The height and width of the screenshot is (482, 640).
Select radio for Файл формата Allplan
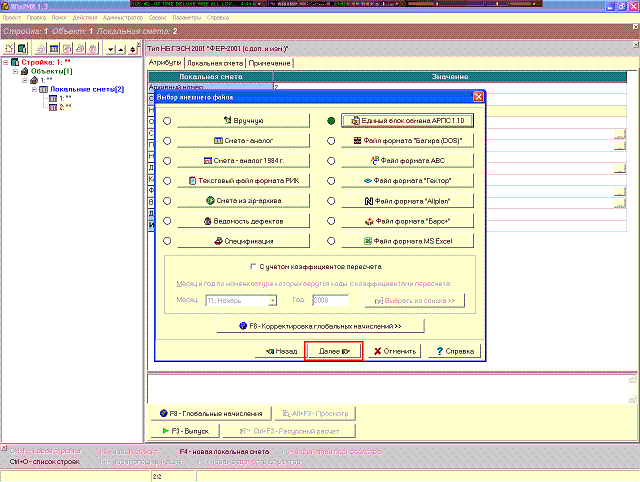coord(331,201)
